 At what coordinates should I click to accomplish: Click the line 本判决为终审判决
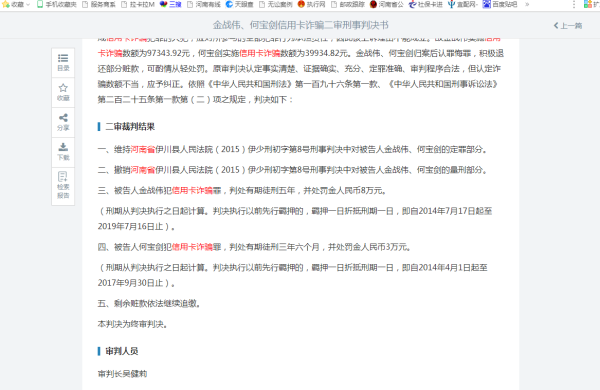pyautogui.click(x=133, y=324)
